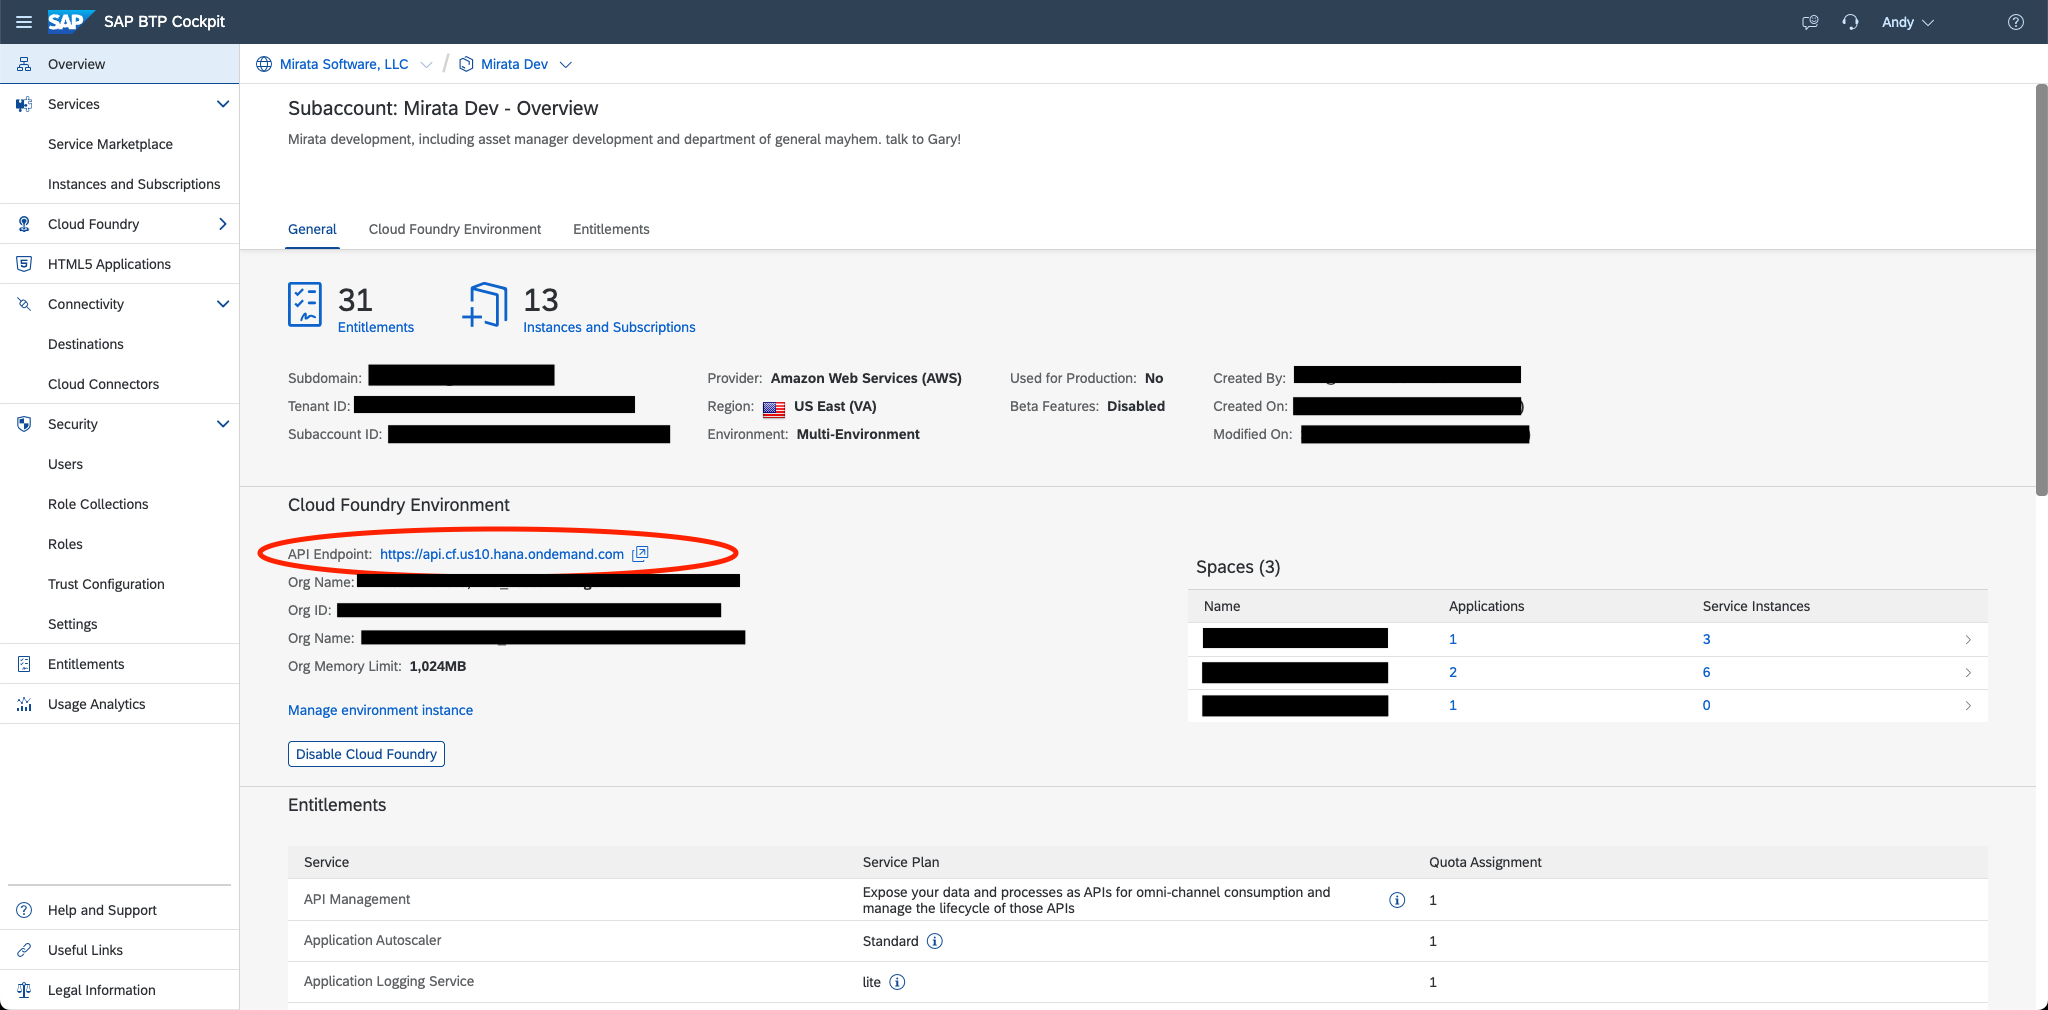This screenshot has height=1010, width=2048.
Task: Open the Andy user menu
Action: pos(1908,22)
